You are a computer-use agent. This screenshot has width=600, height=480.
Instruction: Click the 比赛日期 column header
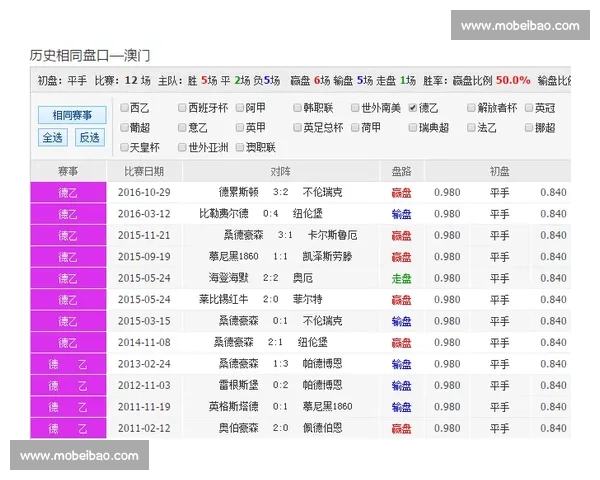[x=144, y=171]
